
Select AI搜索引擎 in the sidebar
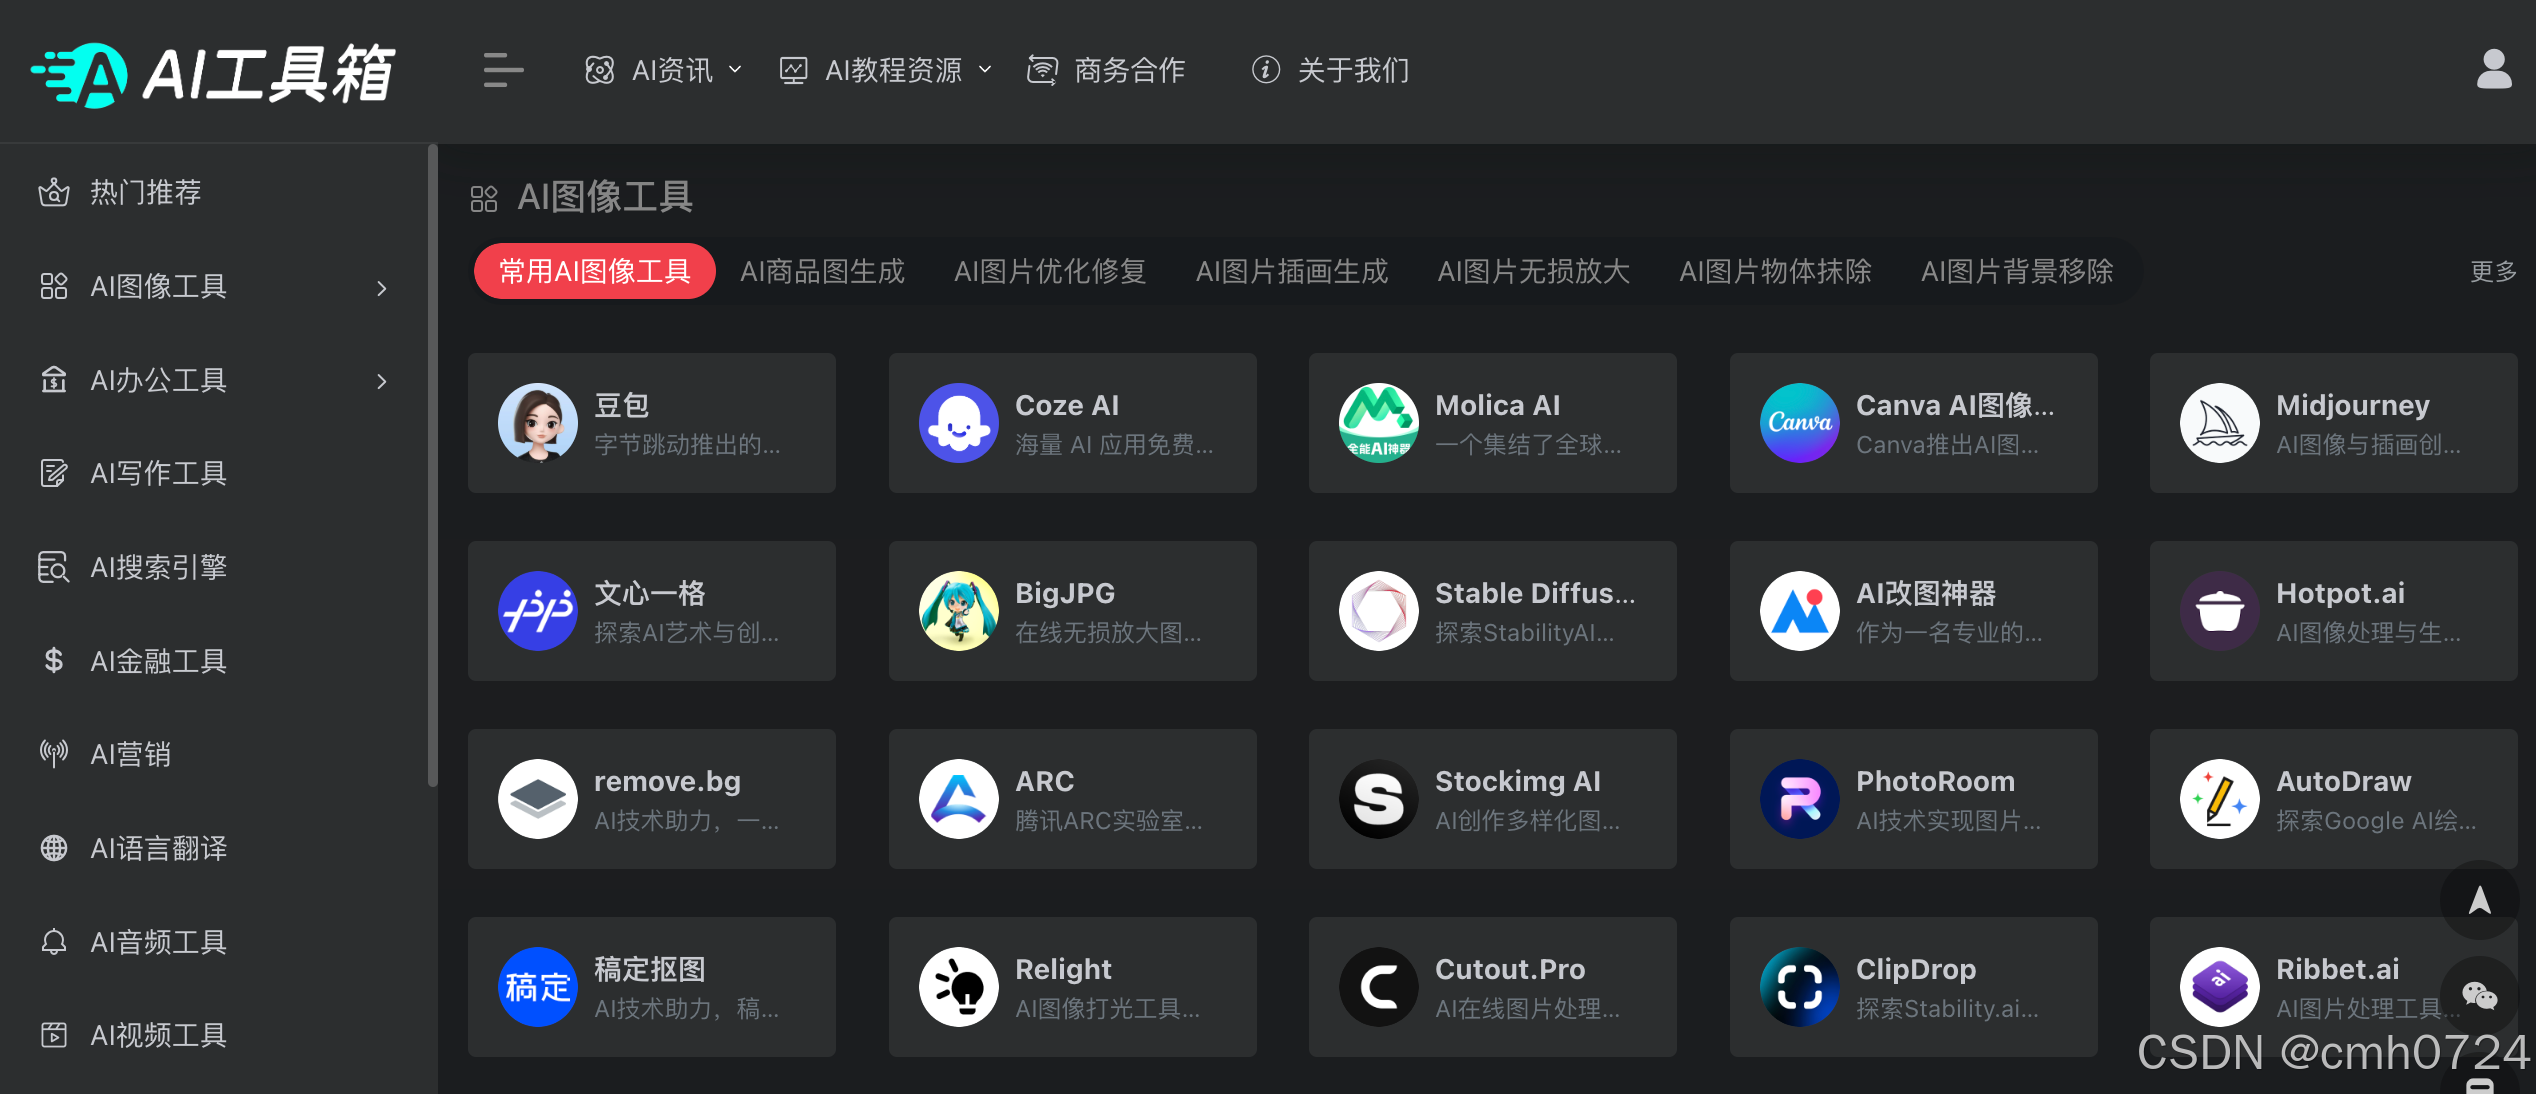pyautogui.click(x=158, y=567)
